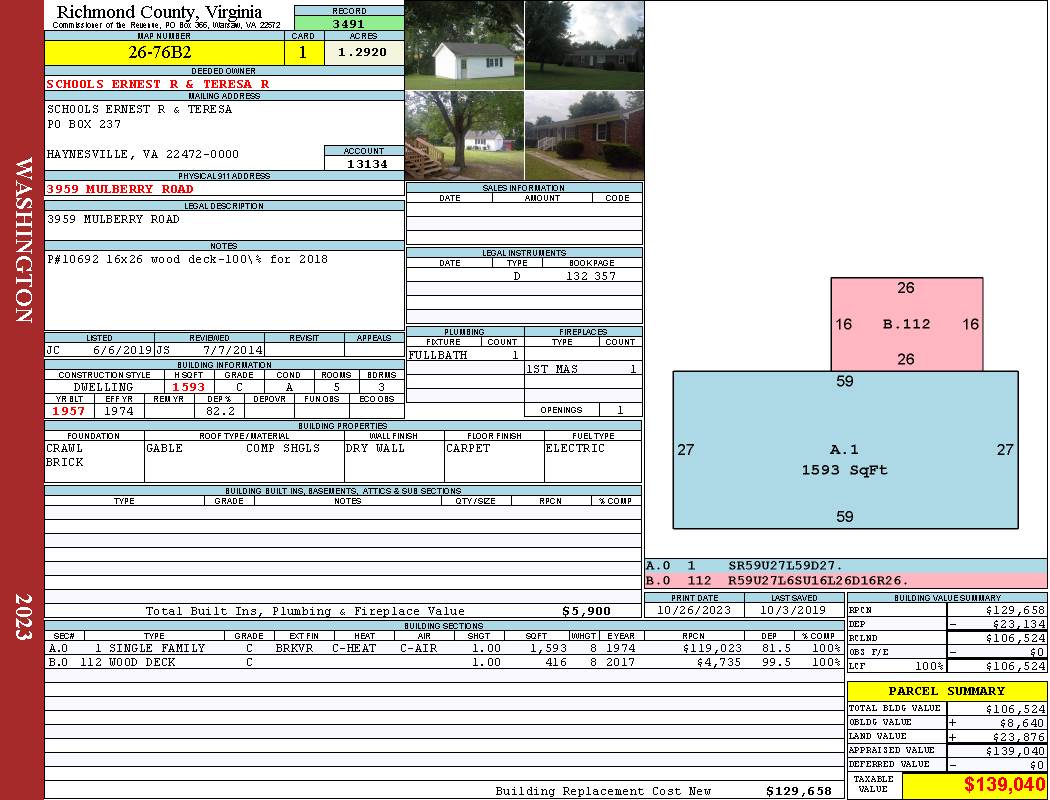Click the red taxable value $139,040

coord(1004,785)
